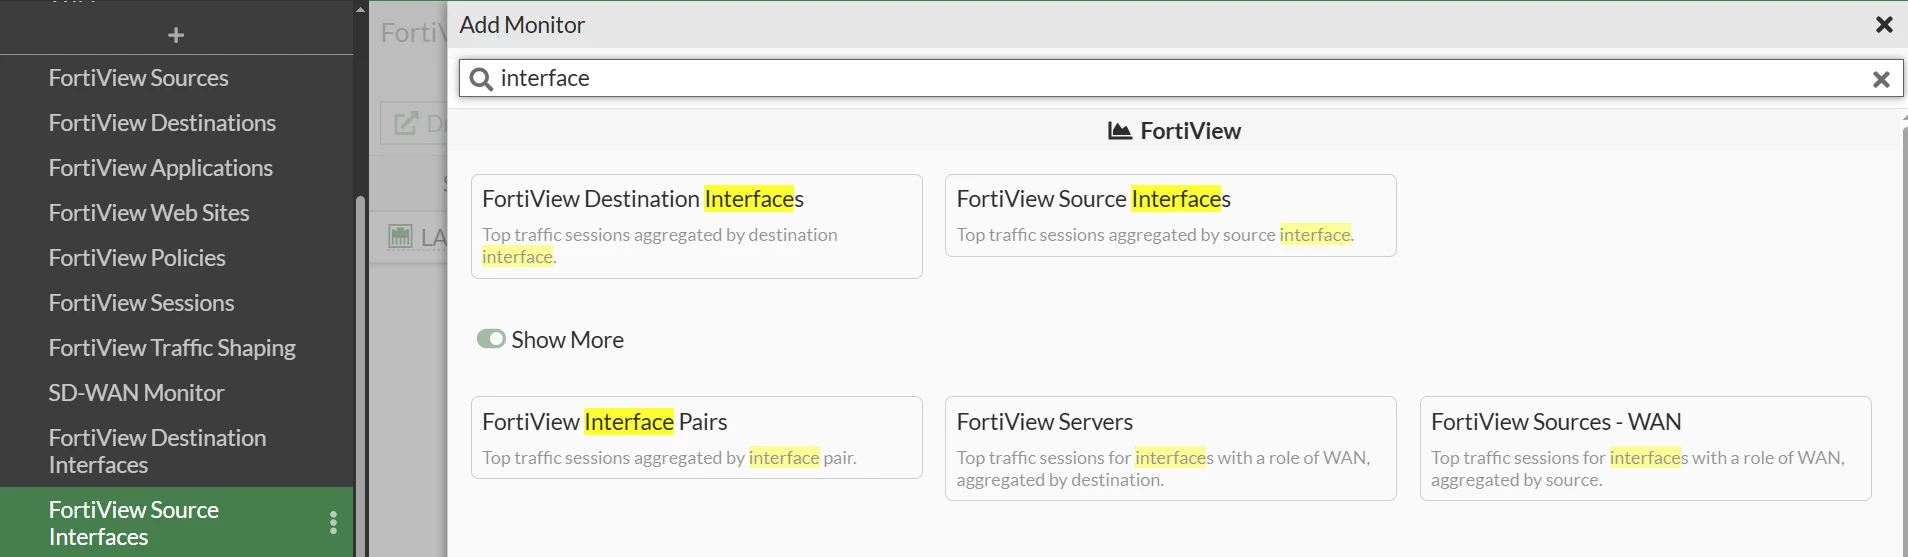Open FortiView Sources in sidebar
The image size is (1908, 557).
point(139,78)
